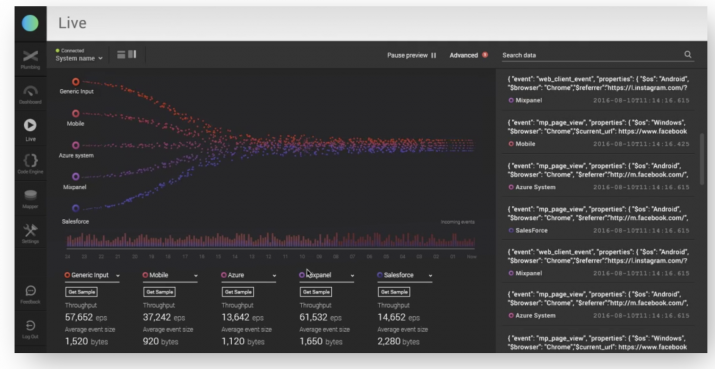Click the Salesforce source node
This screenshot has width=715, height=369.
pyautogui.click(x=76, y=208)
